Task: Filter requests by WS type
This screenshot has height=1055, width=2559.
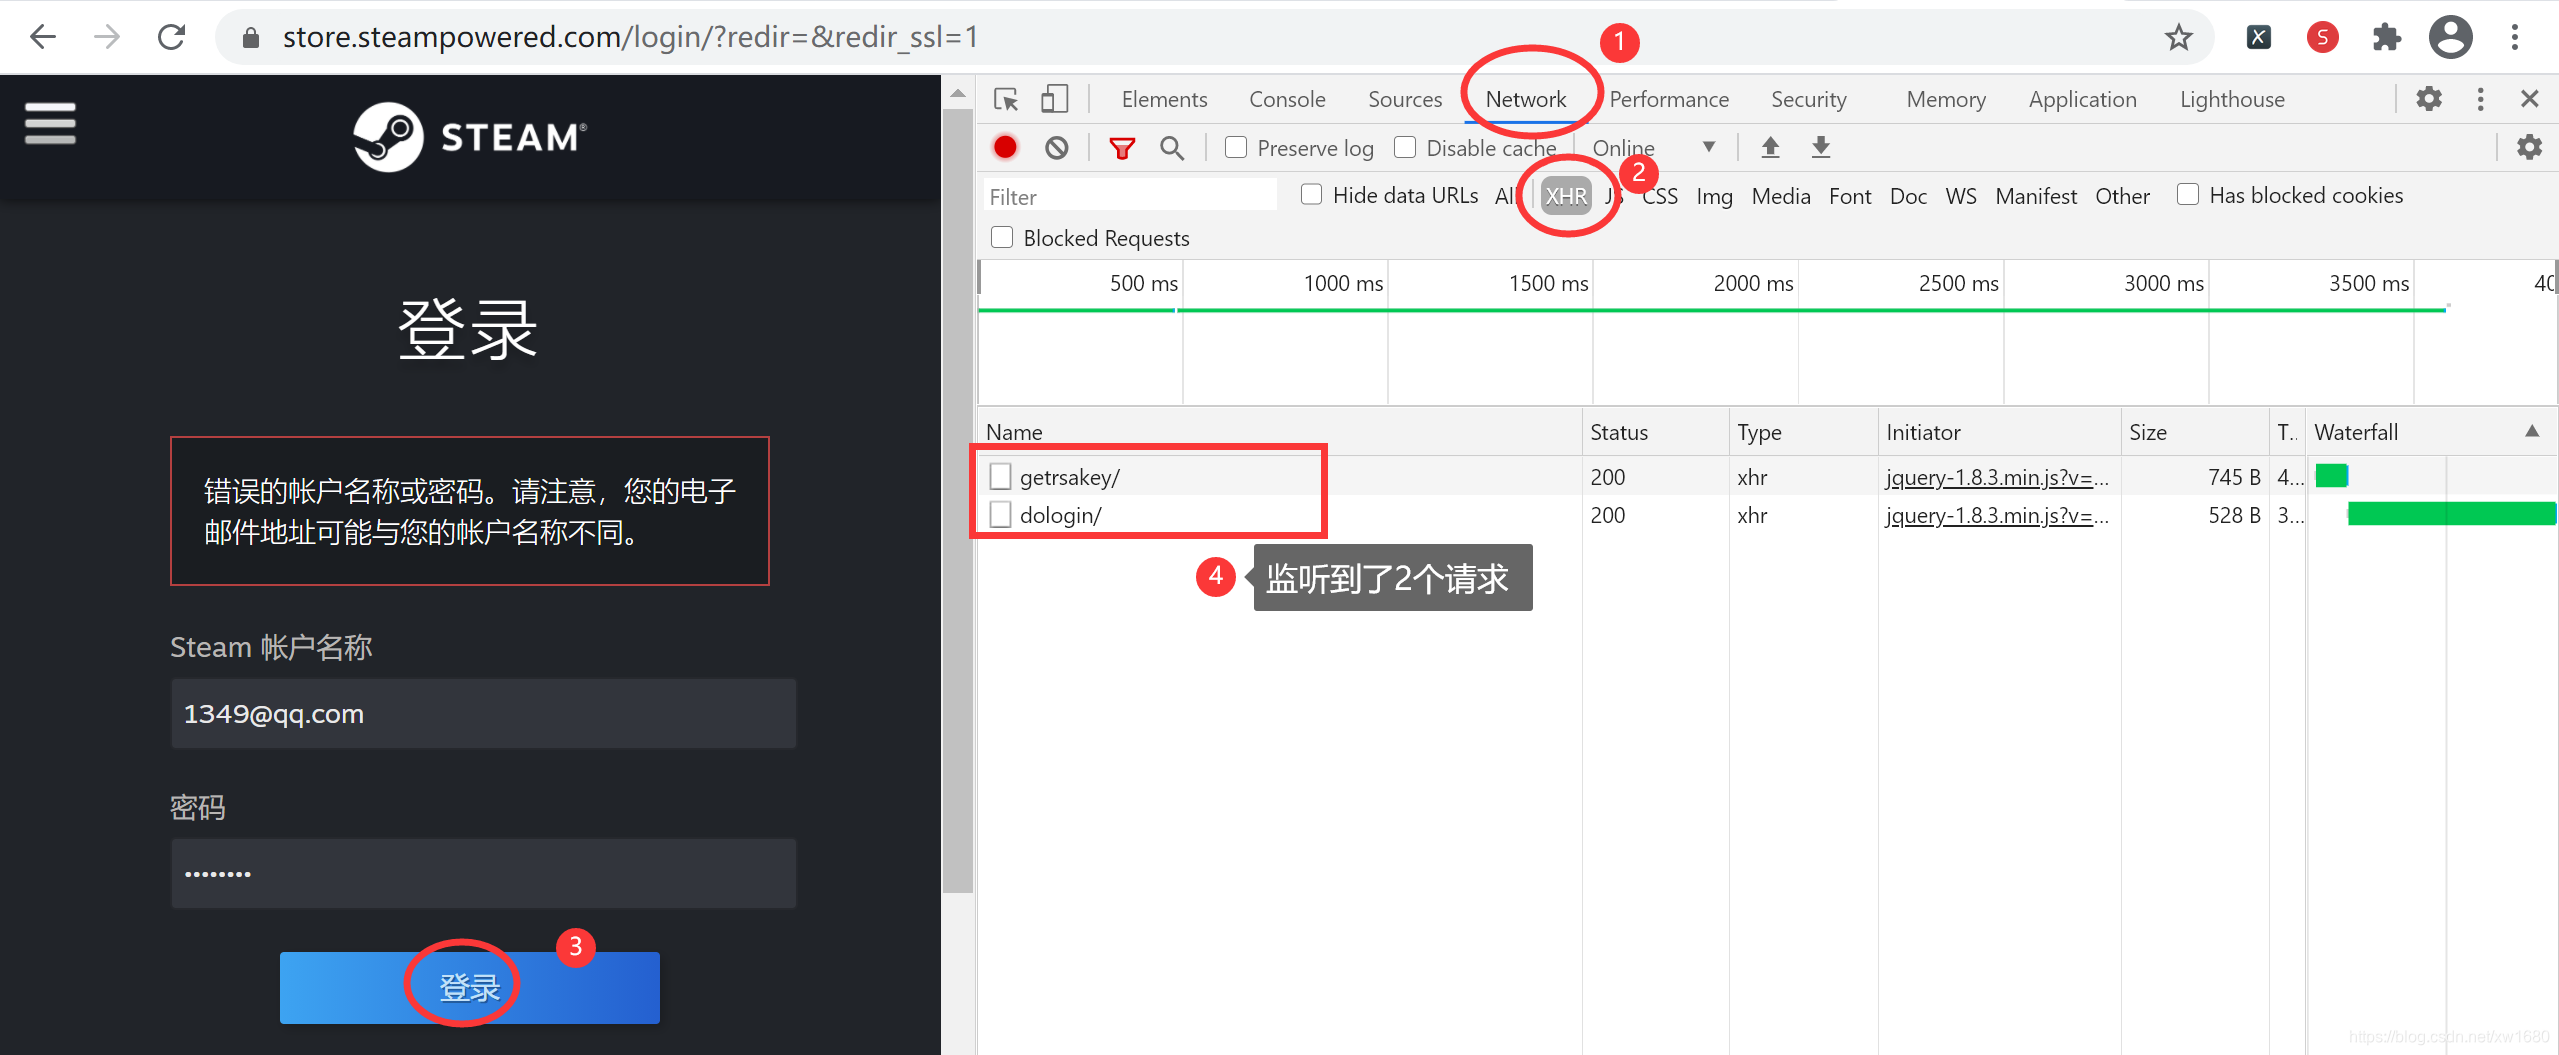Action: click(1961, 196)
